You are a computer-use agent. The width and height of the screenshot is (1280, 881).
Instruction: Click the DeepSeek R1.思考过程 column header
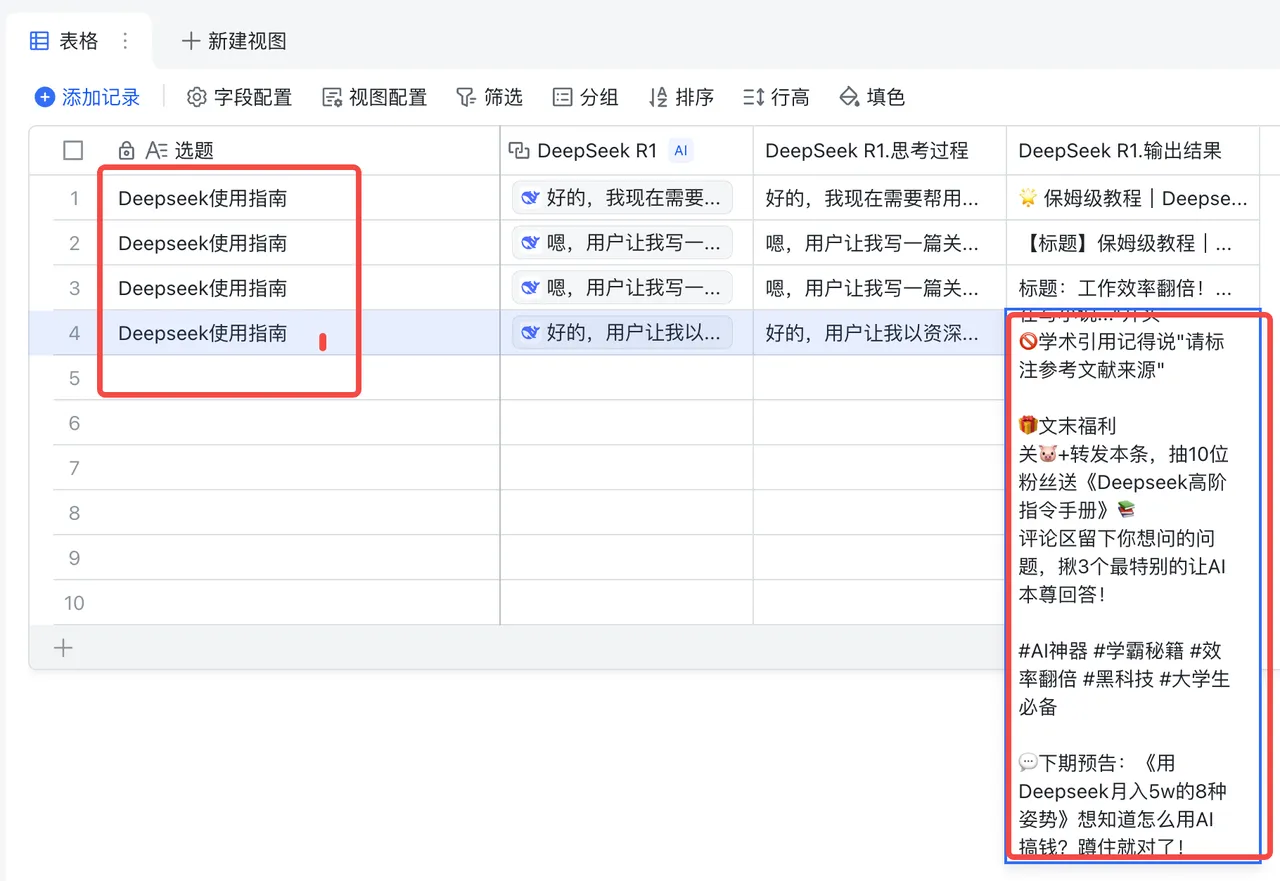click(x=880, y=151)
